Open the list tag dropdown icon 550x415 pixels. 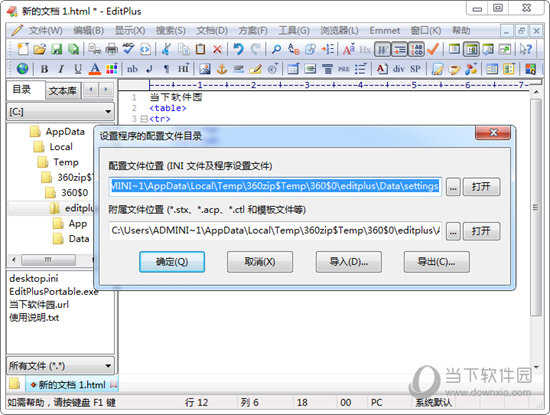(361, 69)
